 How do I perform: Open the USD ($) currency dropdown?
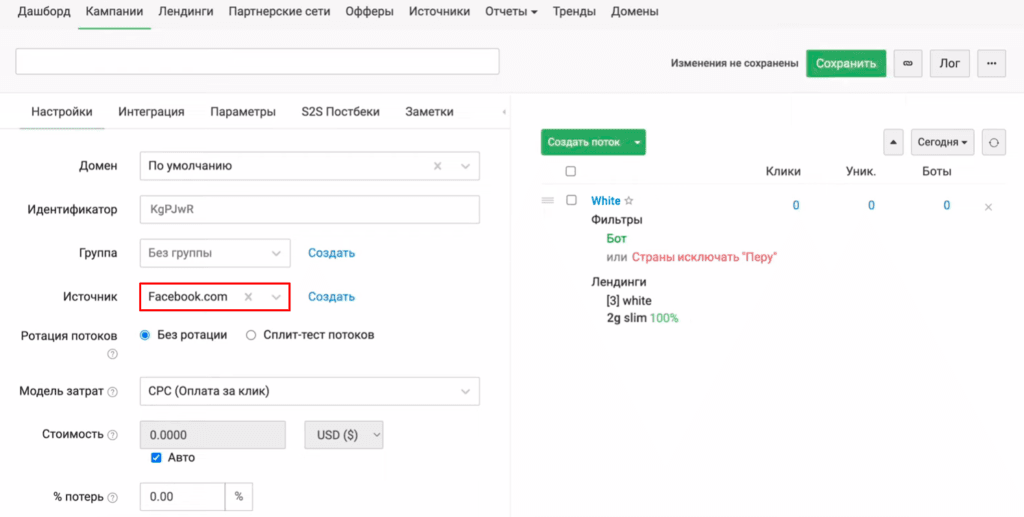[344, 435]
